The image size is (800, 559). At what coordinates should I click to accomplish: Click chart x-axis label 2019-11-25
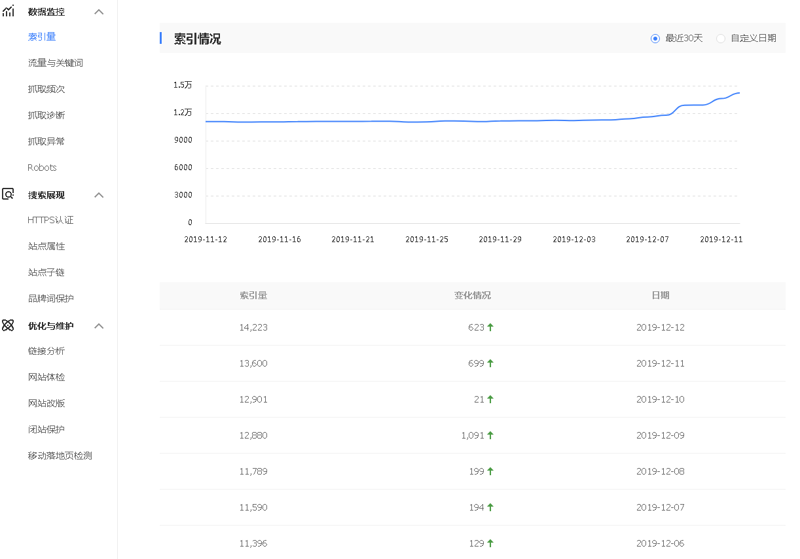427,239
